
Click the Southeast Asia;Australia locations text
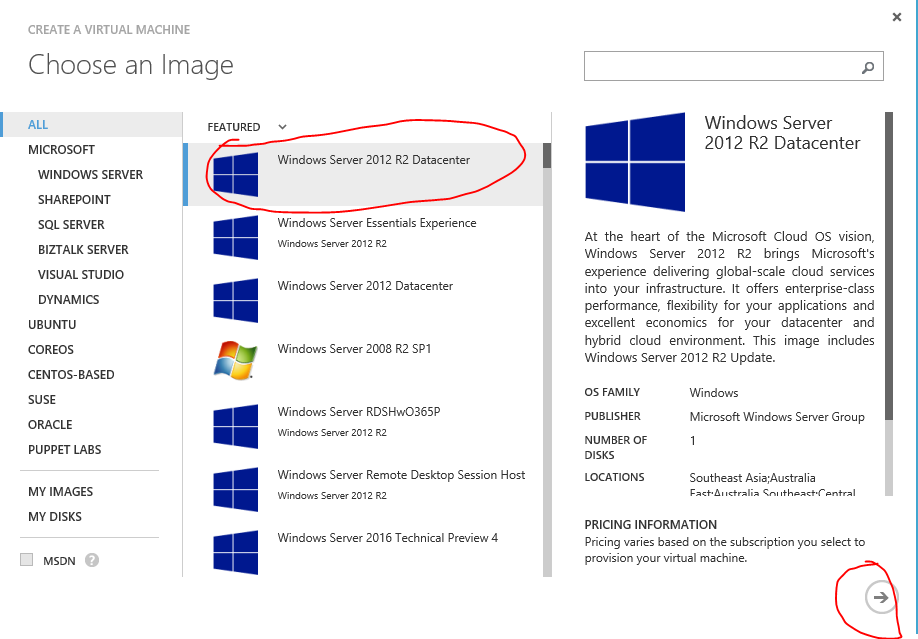coord(752,478)
